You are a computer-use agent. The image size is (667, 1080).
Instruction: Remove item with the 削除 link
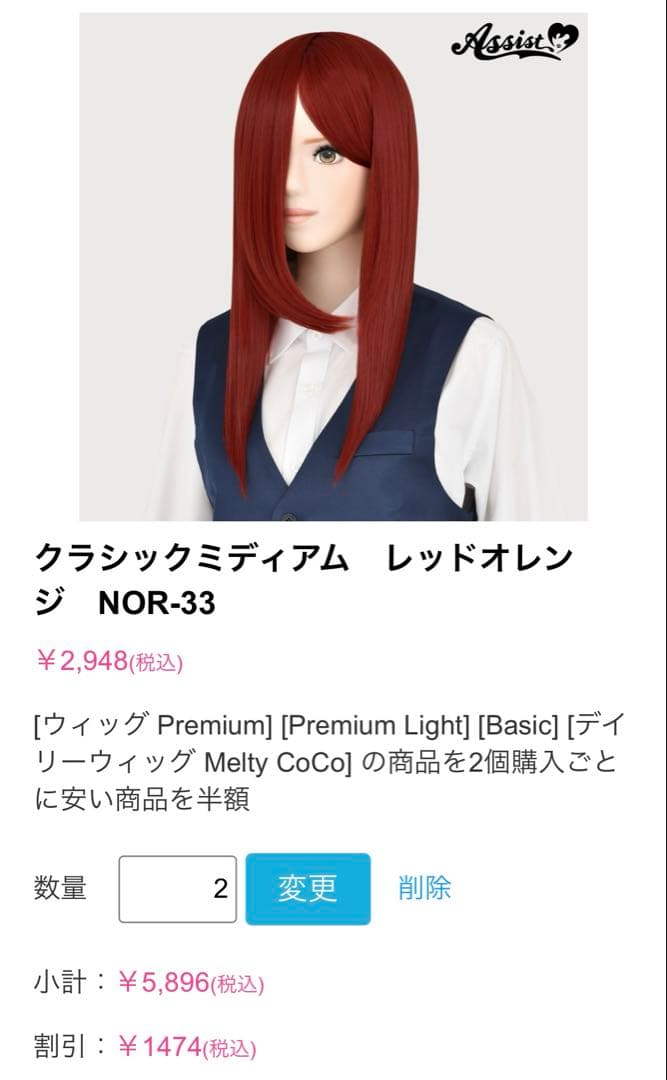coord(424,888)
